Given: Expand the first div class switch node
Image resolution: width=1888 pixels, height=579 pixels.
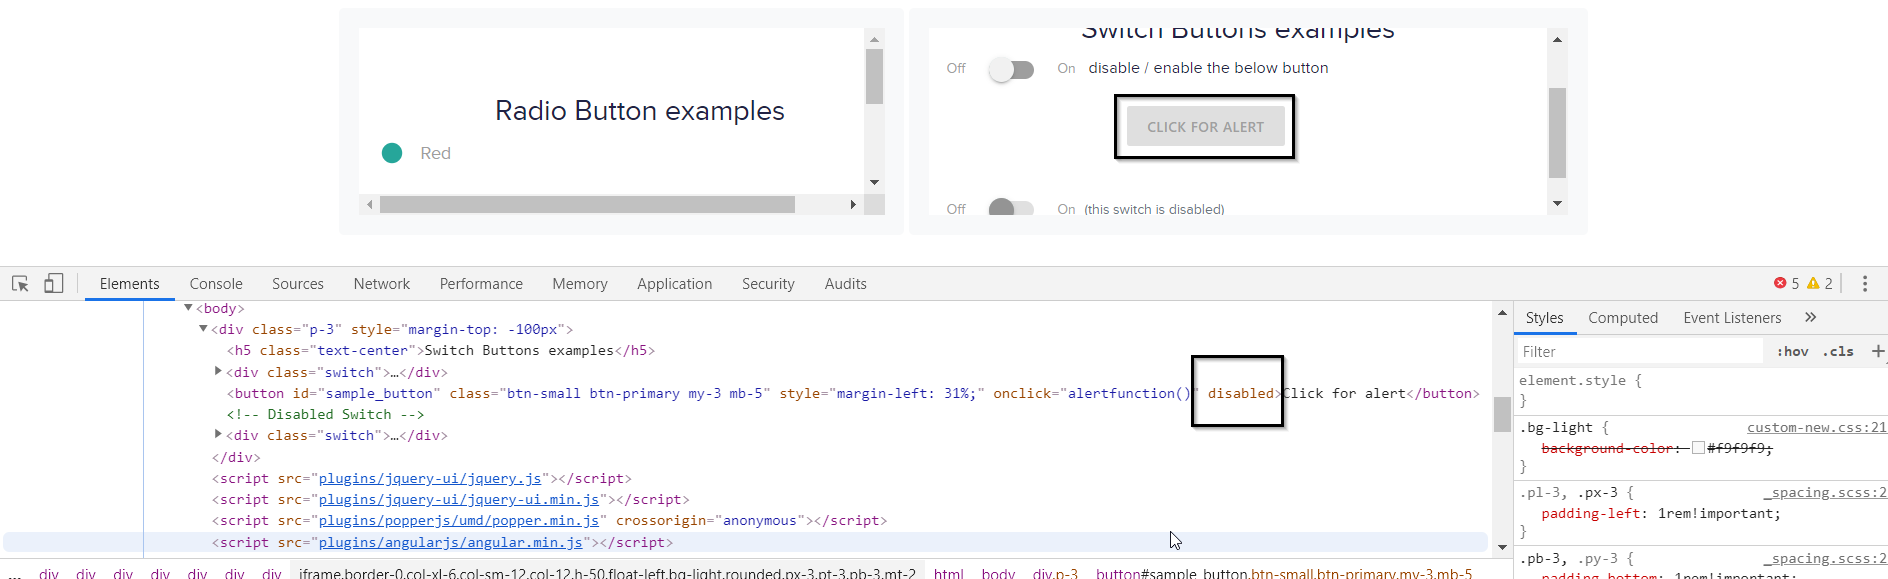Looking at the screenshot, I should pos(218,371).
